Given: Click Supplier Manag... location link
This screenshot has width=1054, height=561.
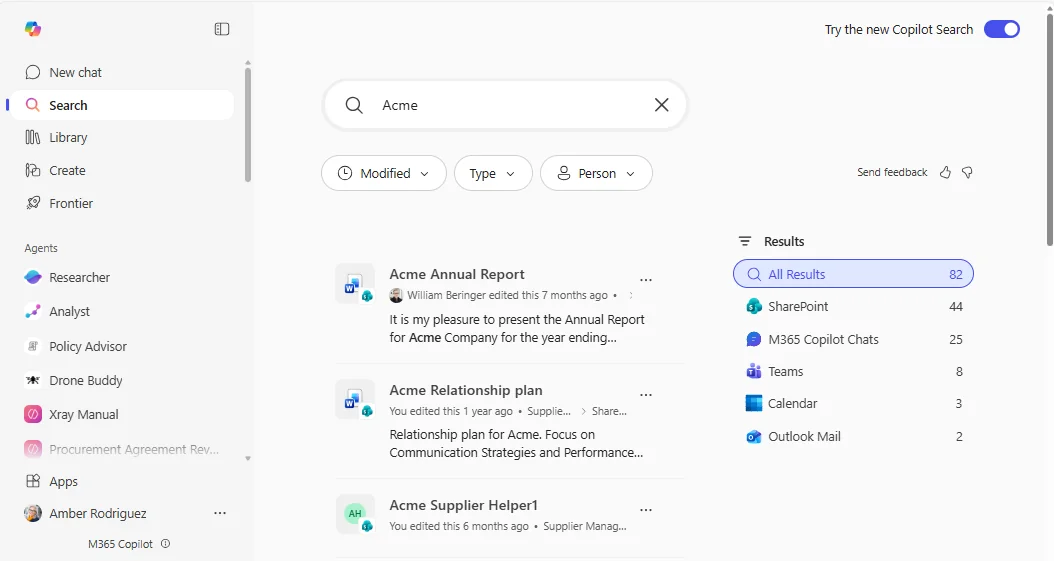Looking at the screenshot, I should (x=585, y=526).
